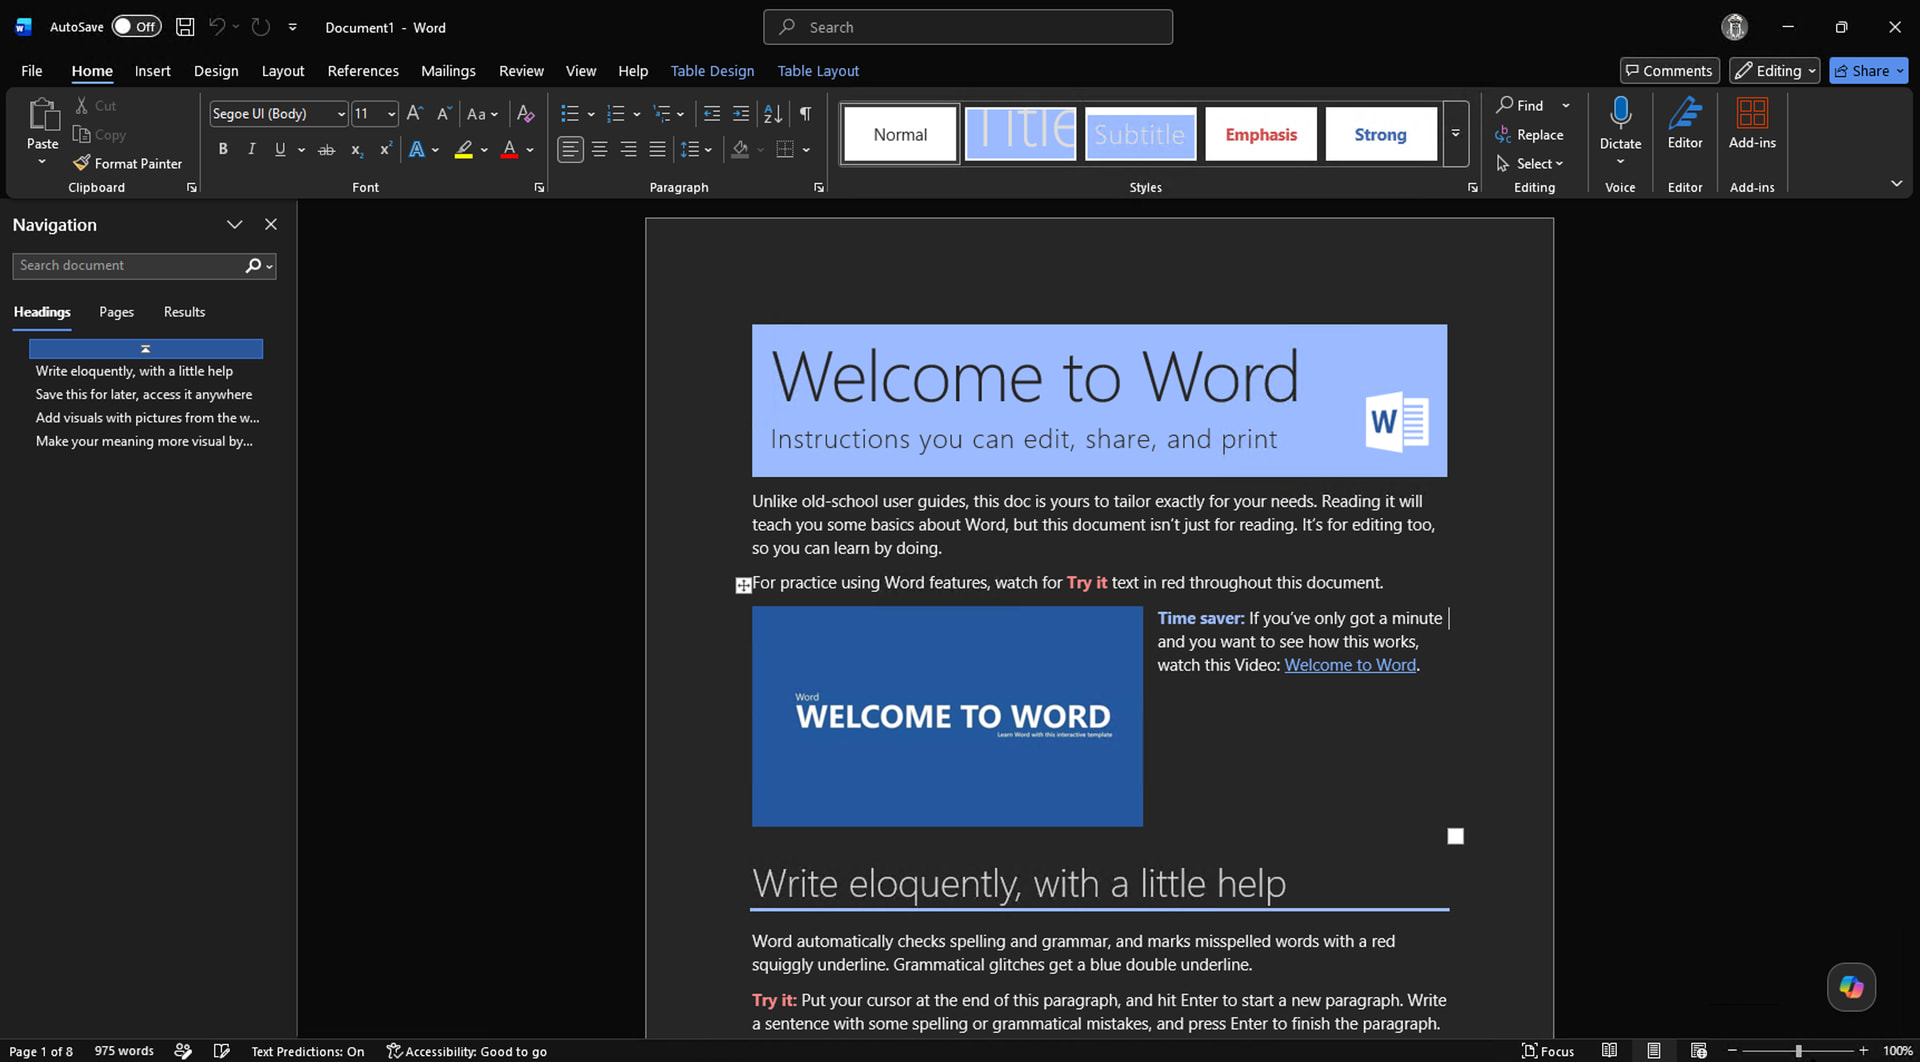This screenshot has width=1920, height=1062.
Task: Decrease paragraph indent
Action: (x=712, y=114)
